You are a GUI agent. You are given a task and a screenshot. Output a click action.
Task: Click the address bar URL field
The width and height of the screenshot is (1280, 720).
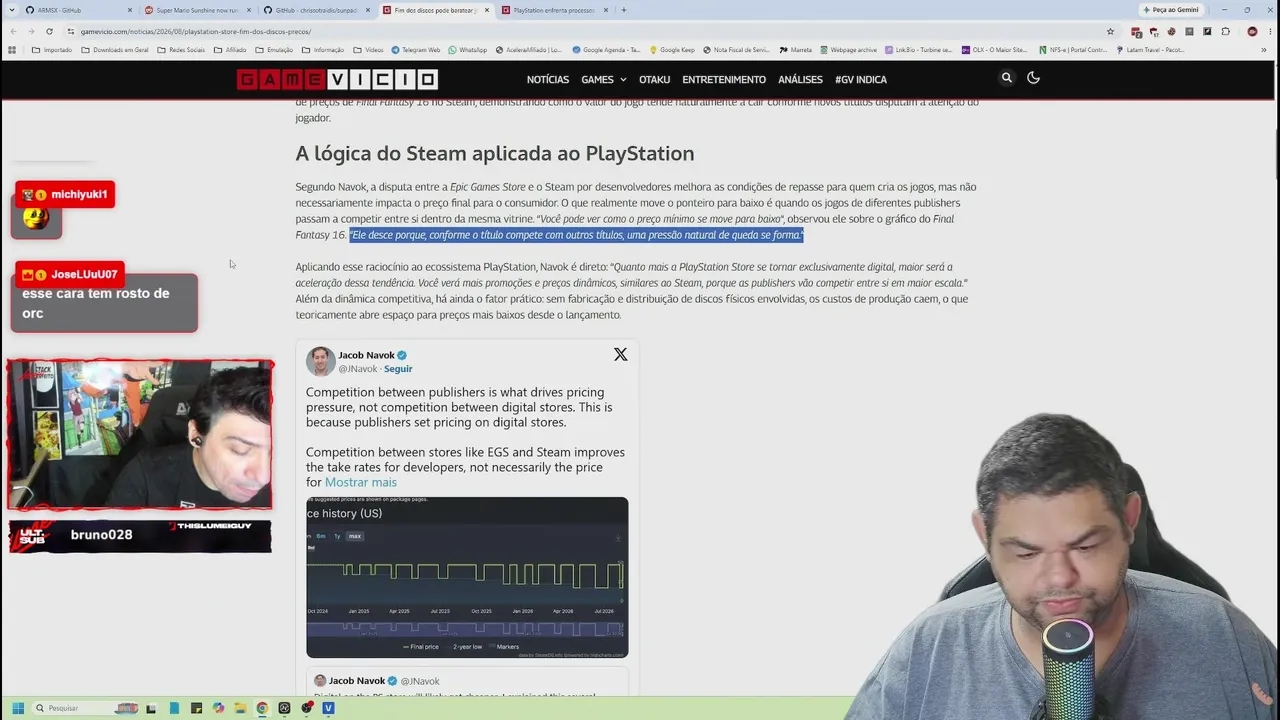[x=590, y=31]
